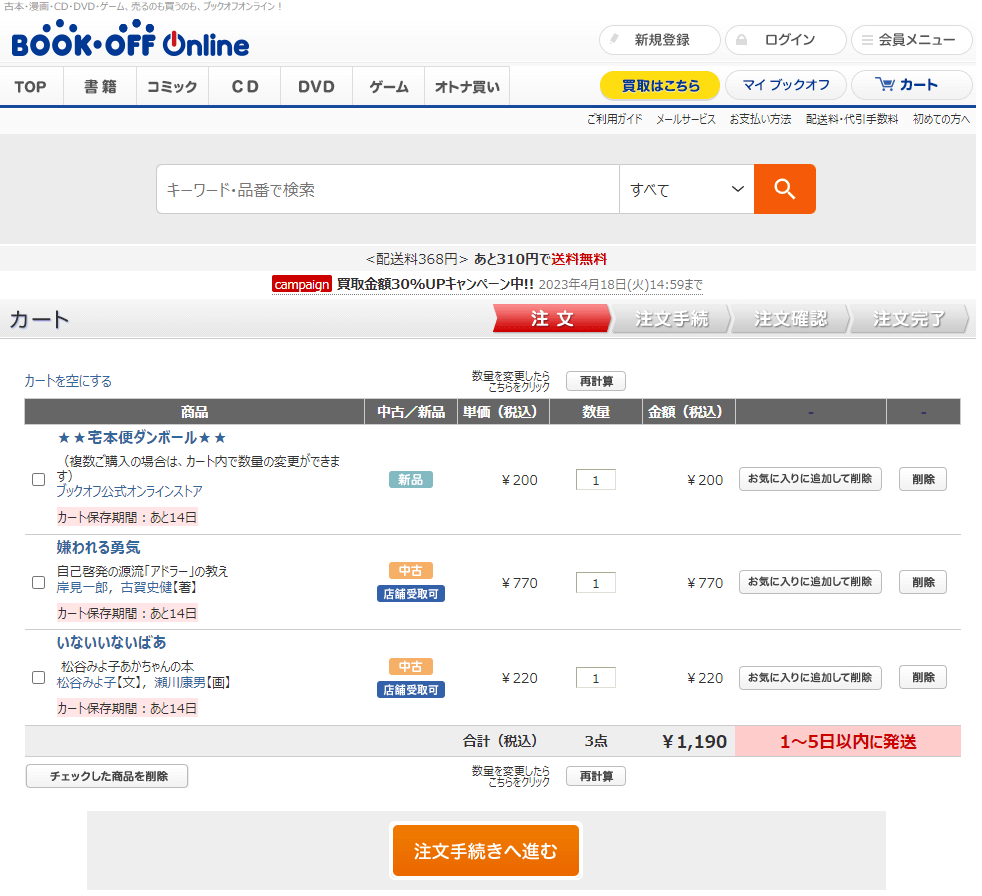Check the box for いないいないばあ item

coord(39,677)
